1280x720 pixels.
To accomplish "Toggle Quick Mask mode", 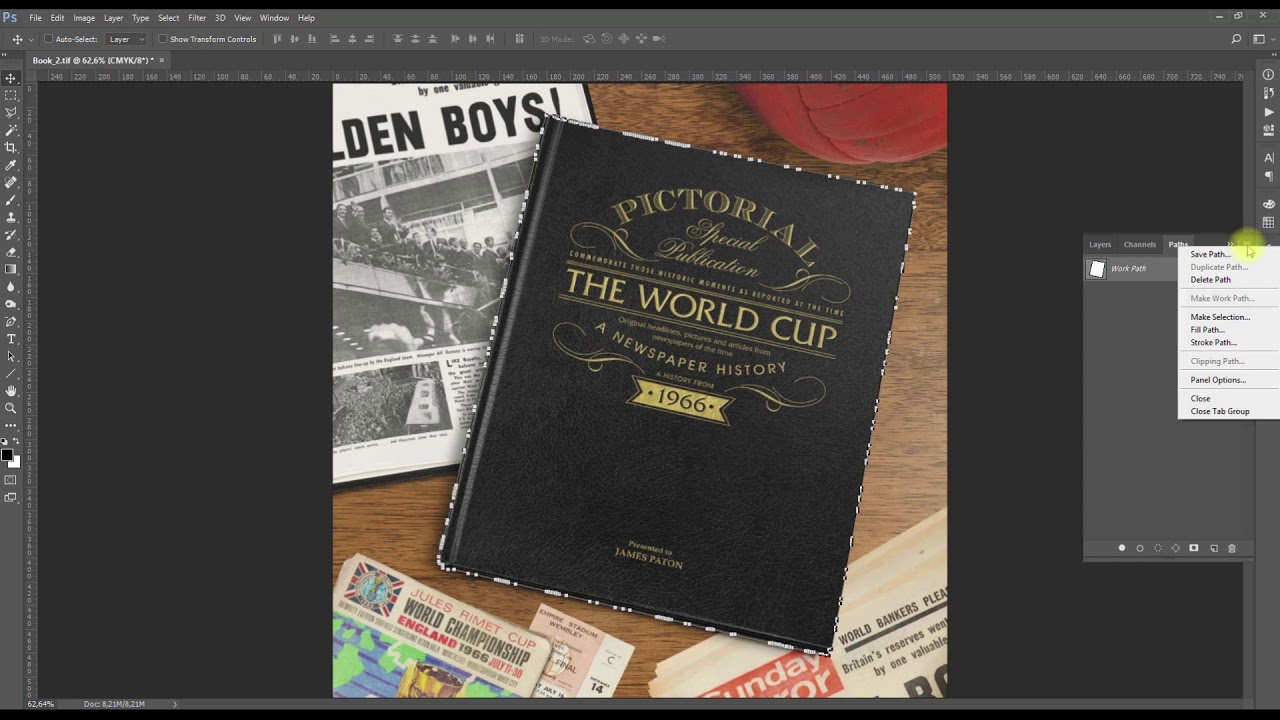I will [x=11, y=480].
